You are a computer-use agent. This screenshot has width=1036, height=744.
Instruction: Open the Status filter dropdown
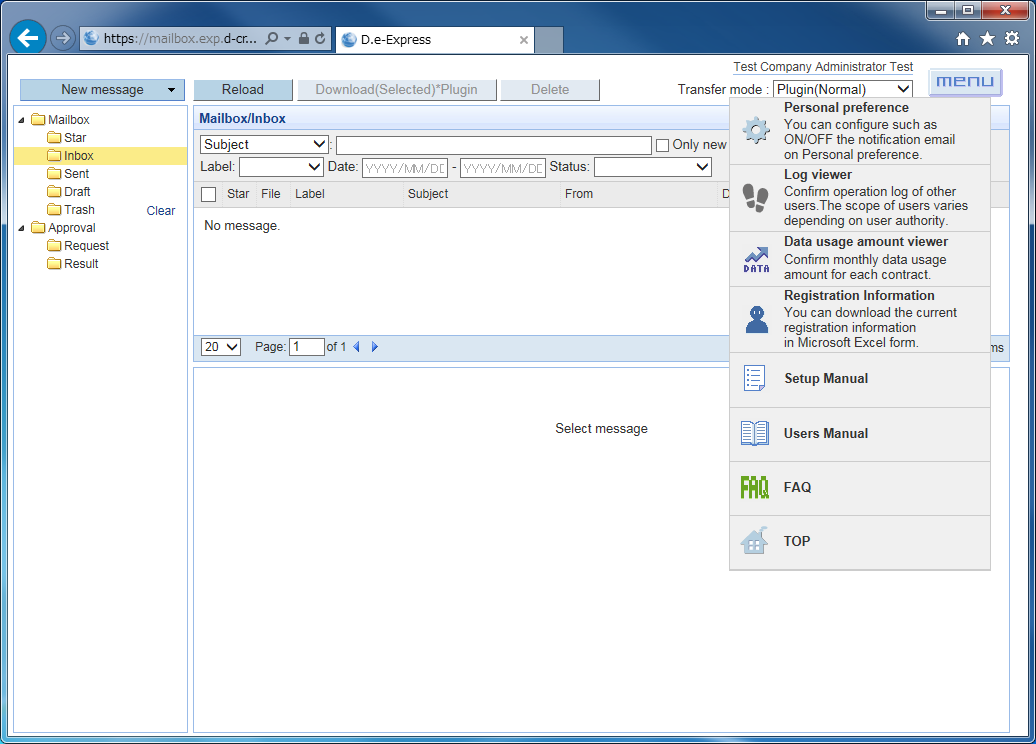(x=652, y=167)
